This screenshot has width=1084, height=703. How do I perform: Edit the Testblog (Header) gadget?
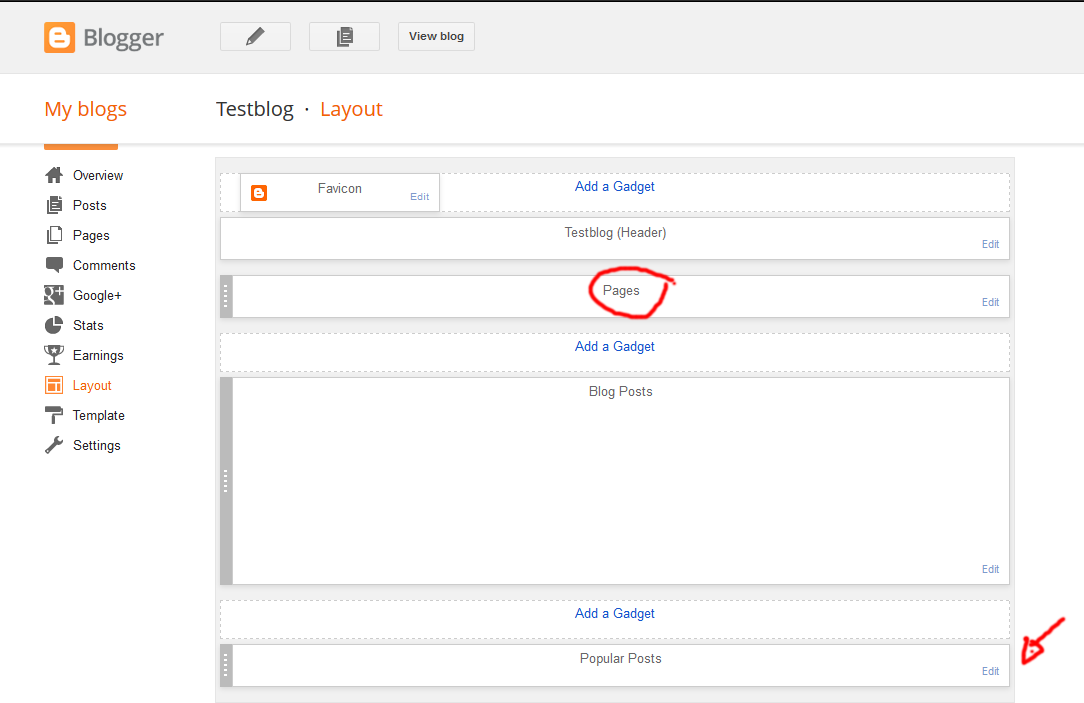tap(990, 245)
